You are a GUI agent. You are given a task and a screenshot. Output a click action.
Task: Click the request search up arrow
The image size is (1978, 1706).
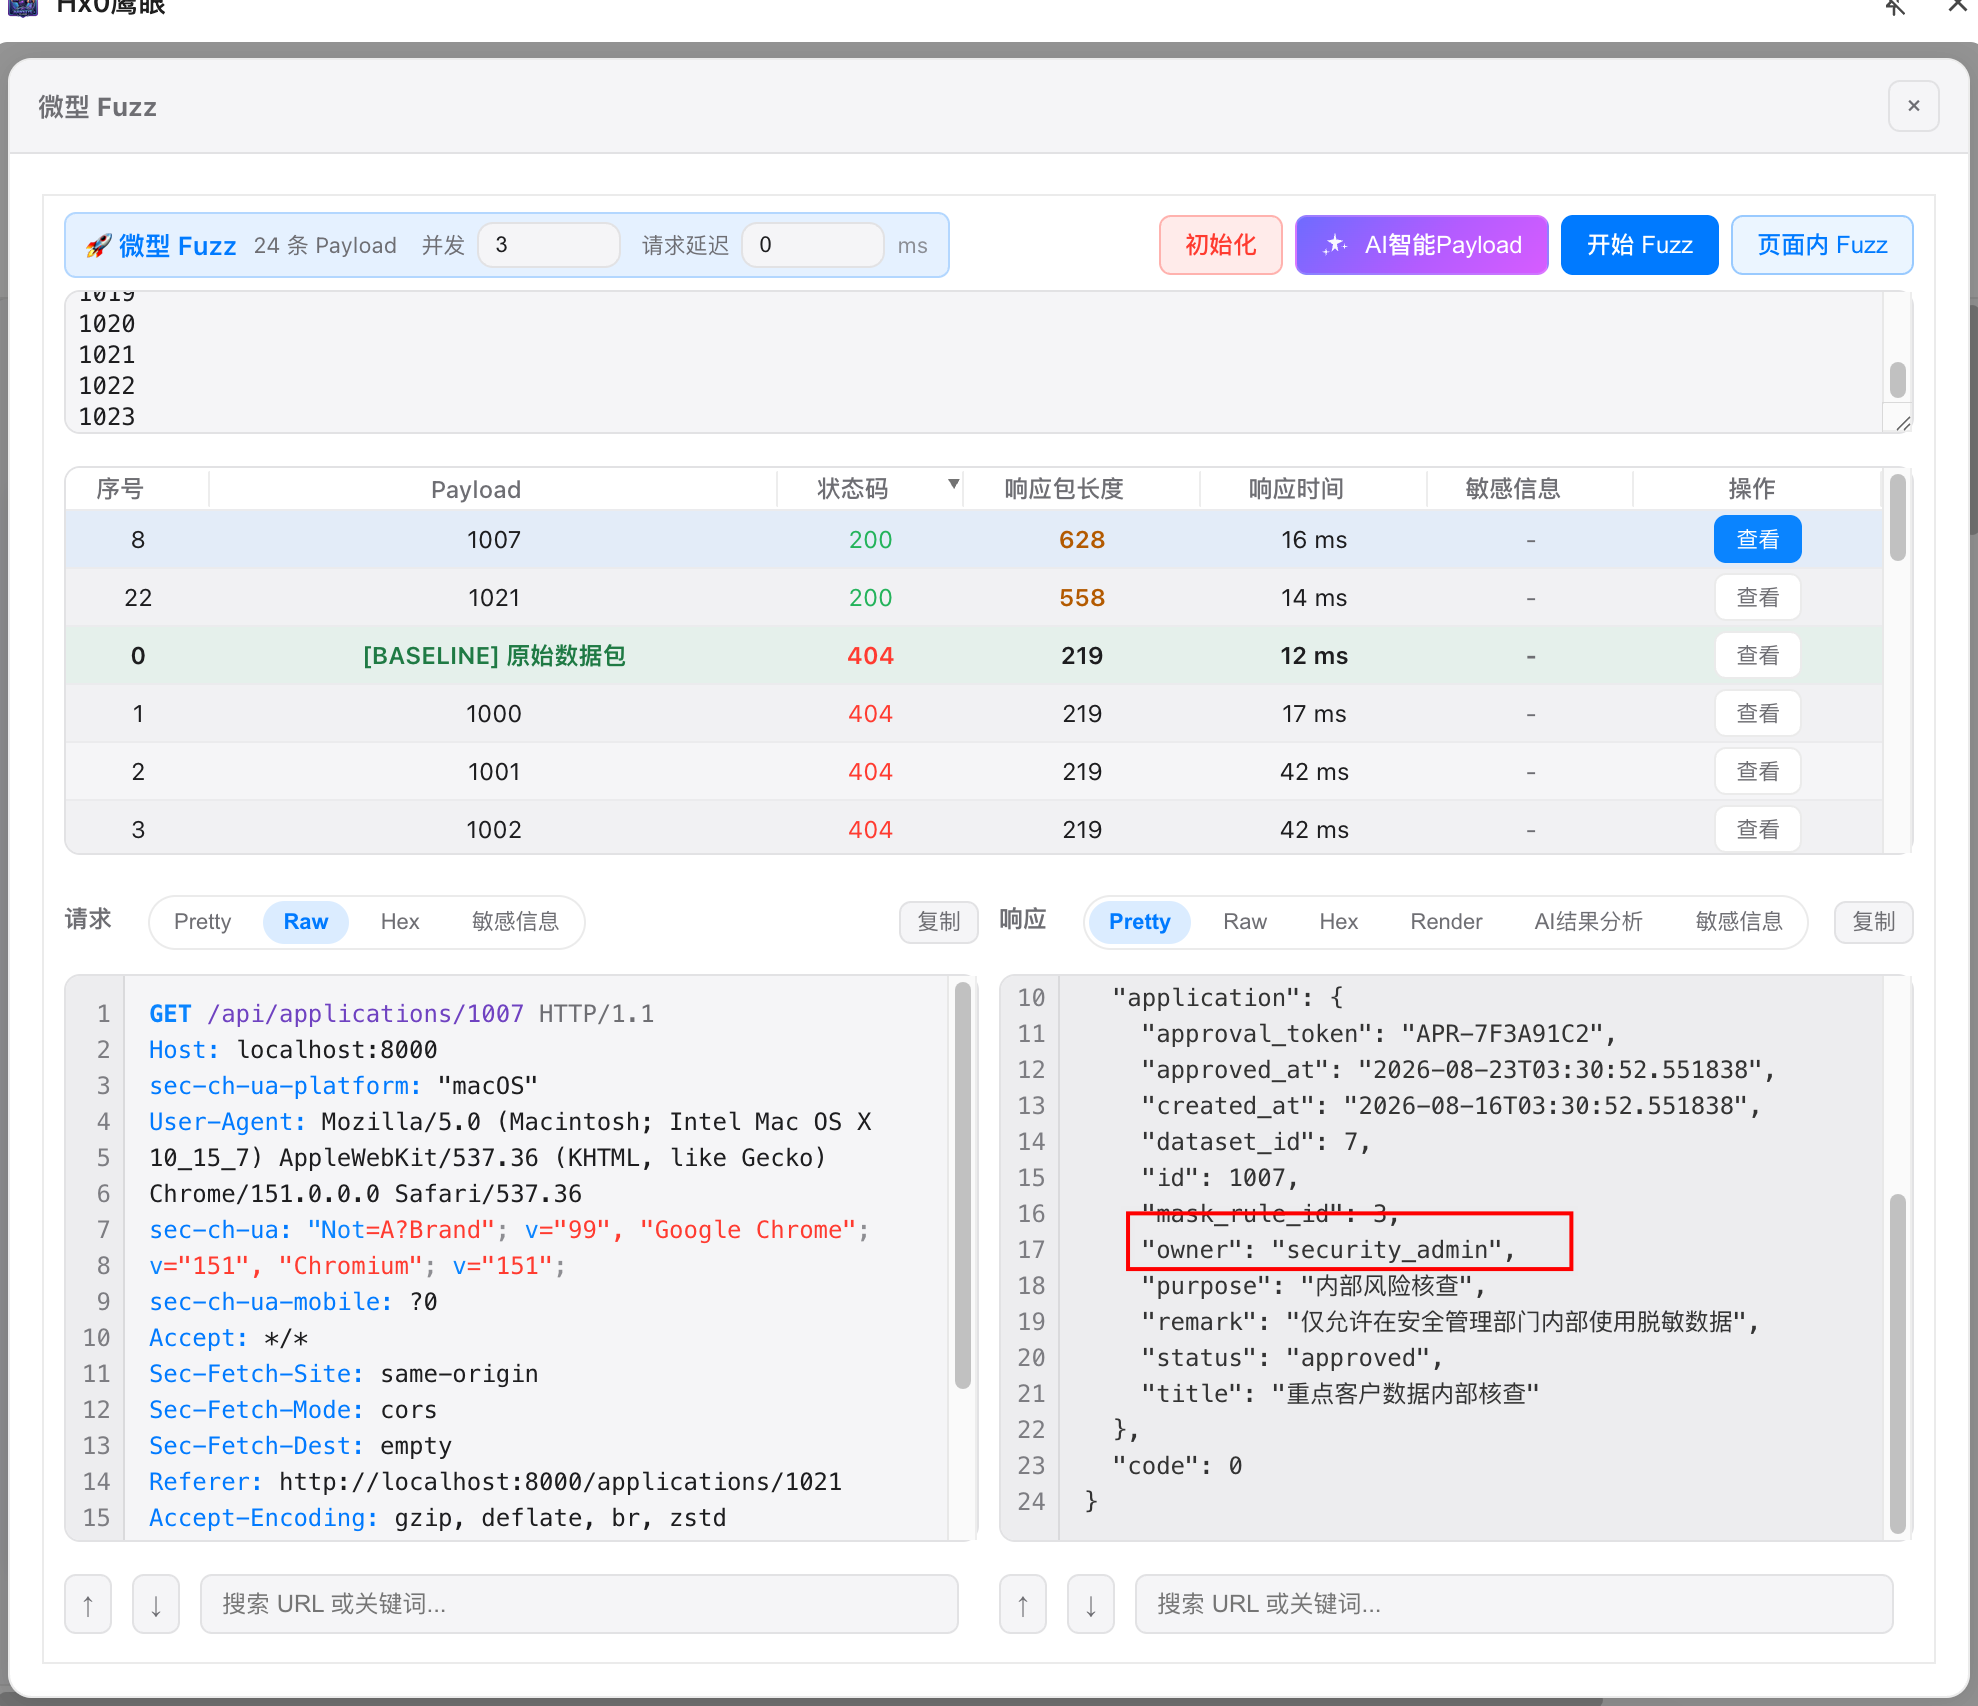[x=88, y=1604]
